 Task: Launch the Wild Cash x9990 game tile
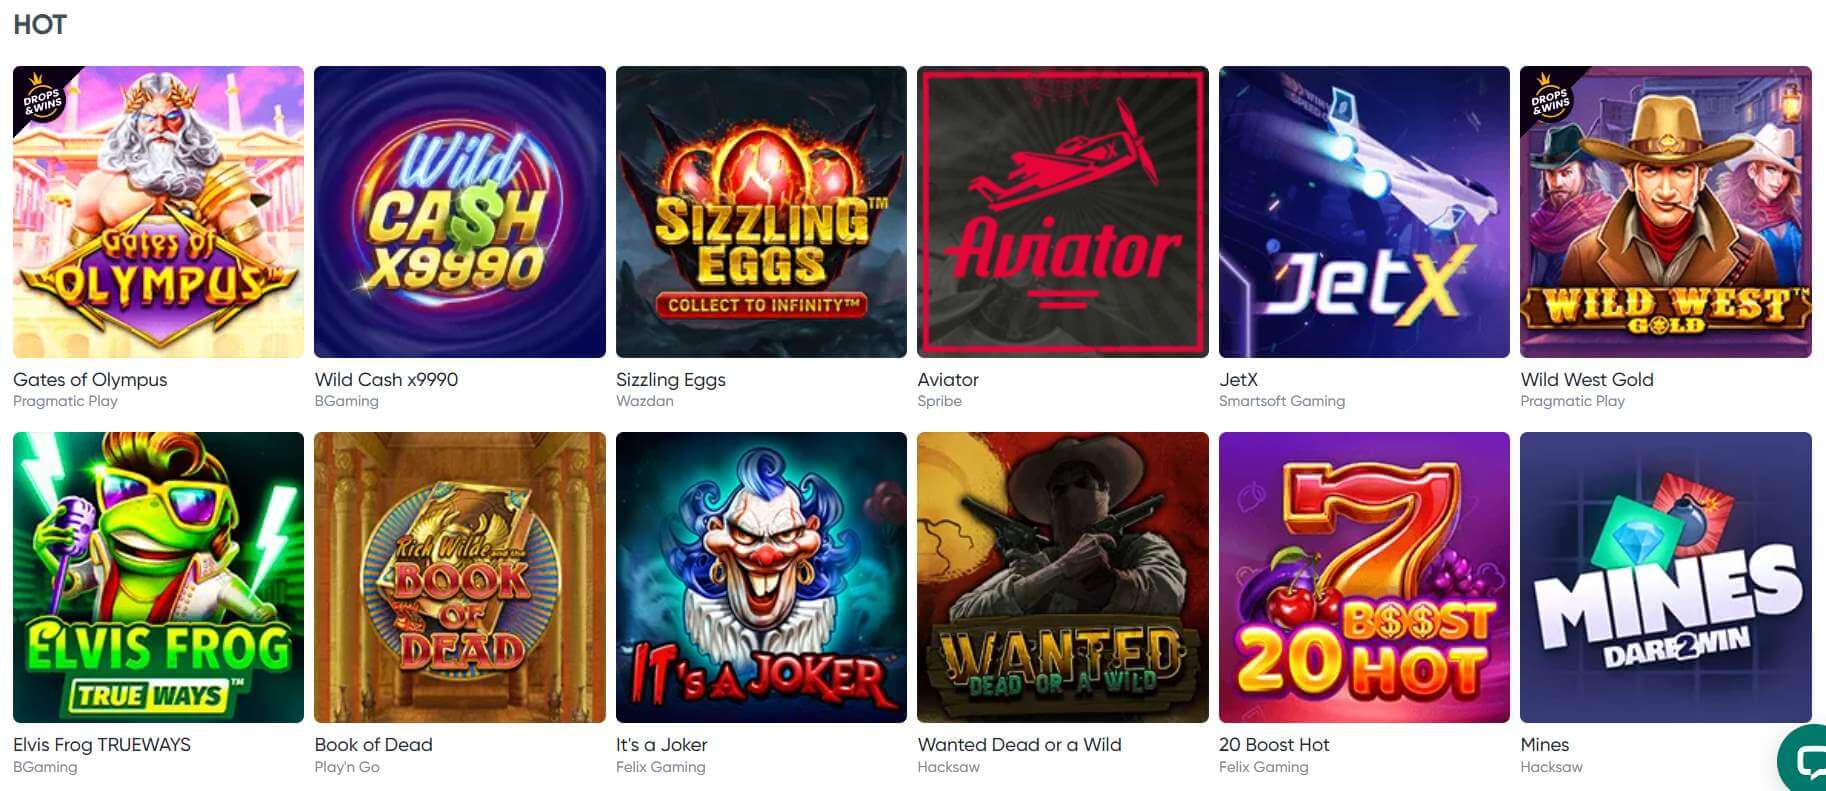point(460,212)
